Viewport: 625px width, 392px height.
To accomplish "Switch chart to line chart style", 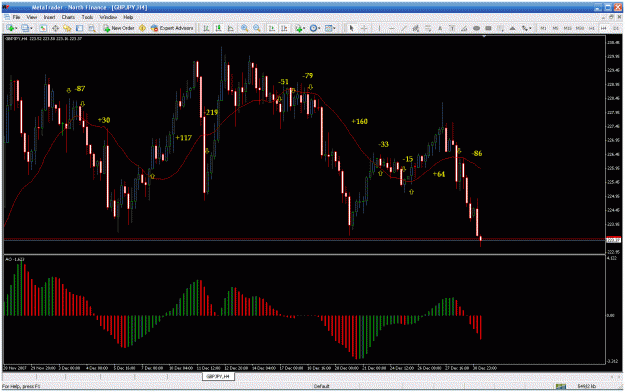I will [230, 28].
